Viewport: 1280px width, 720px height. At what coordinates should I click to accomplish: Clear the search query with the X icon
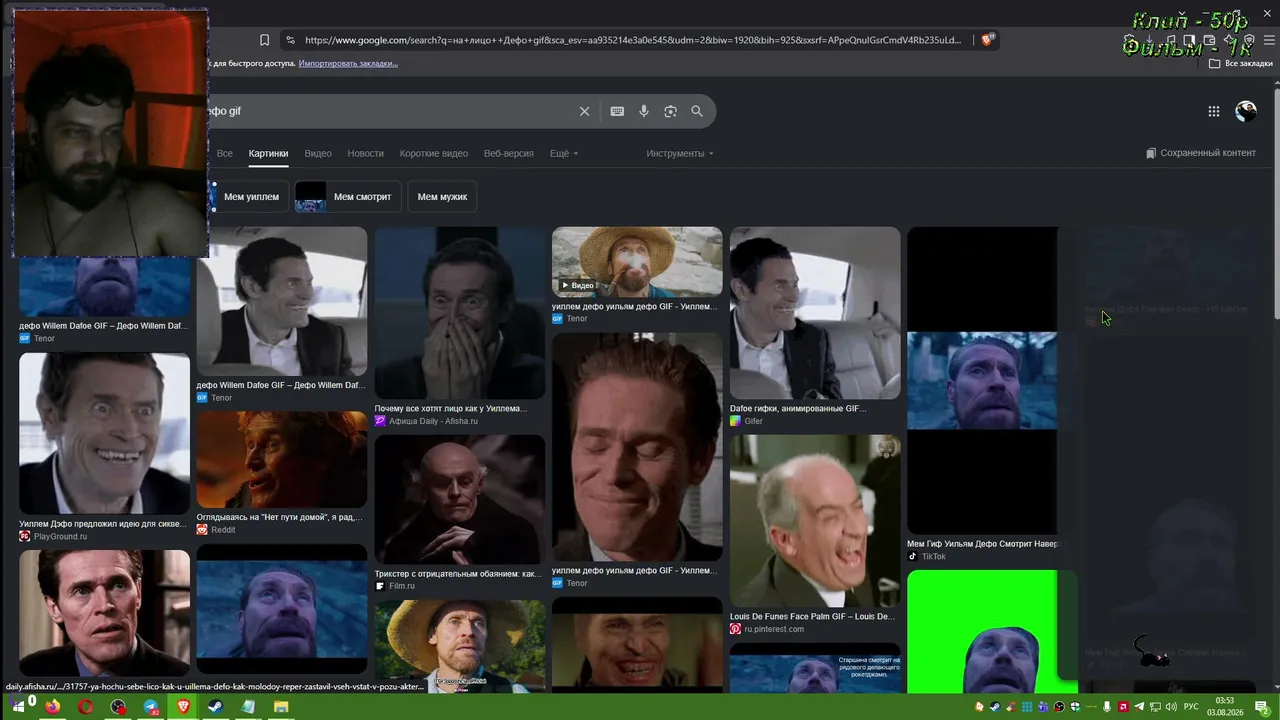[x=585, y=111]
